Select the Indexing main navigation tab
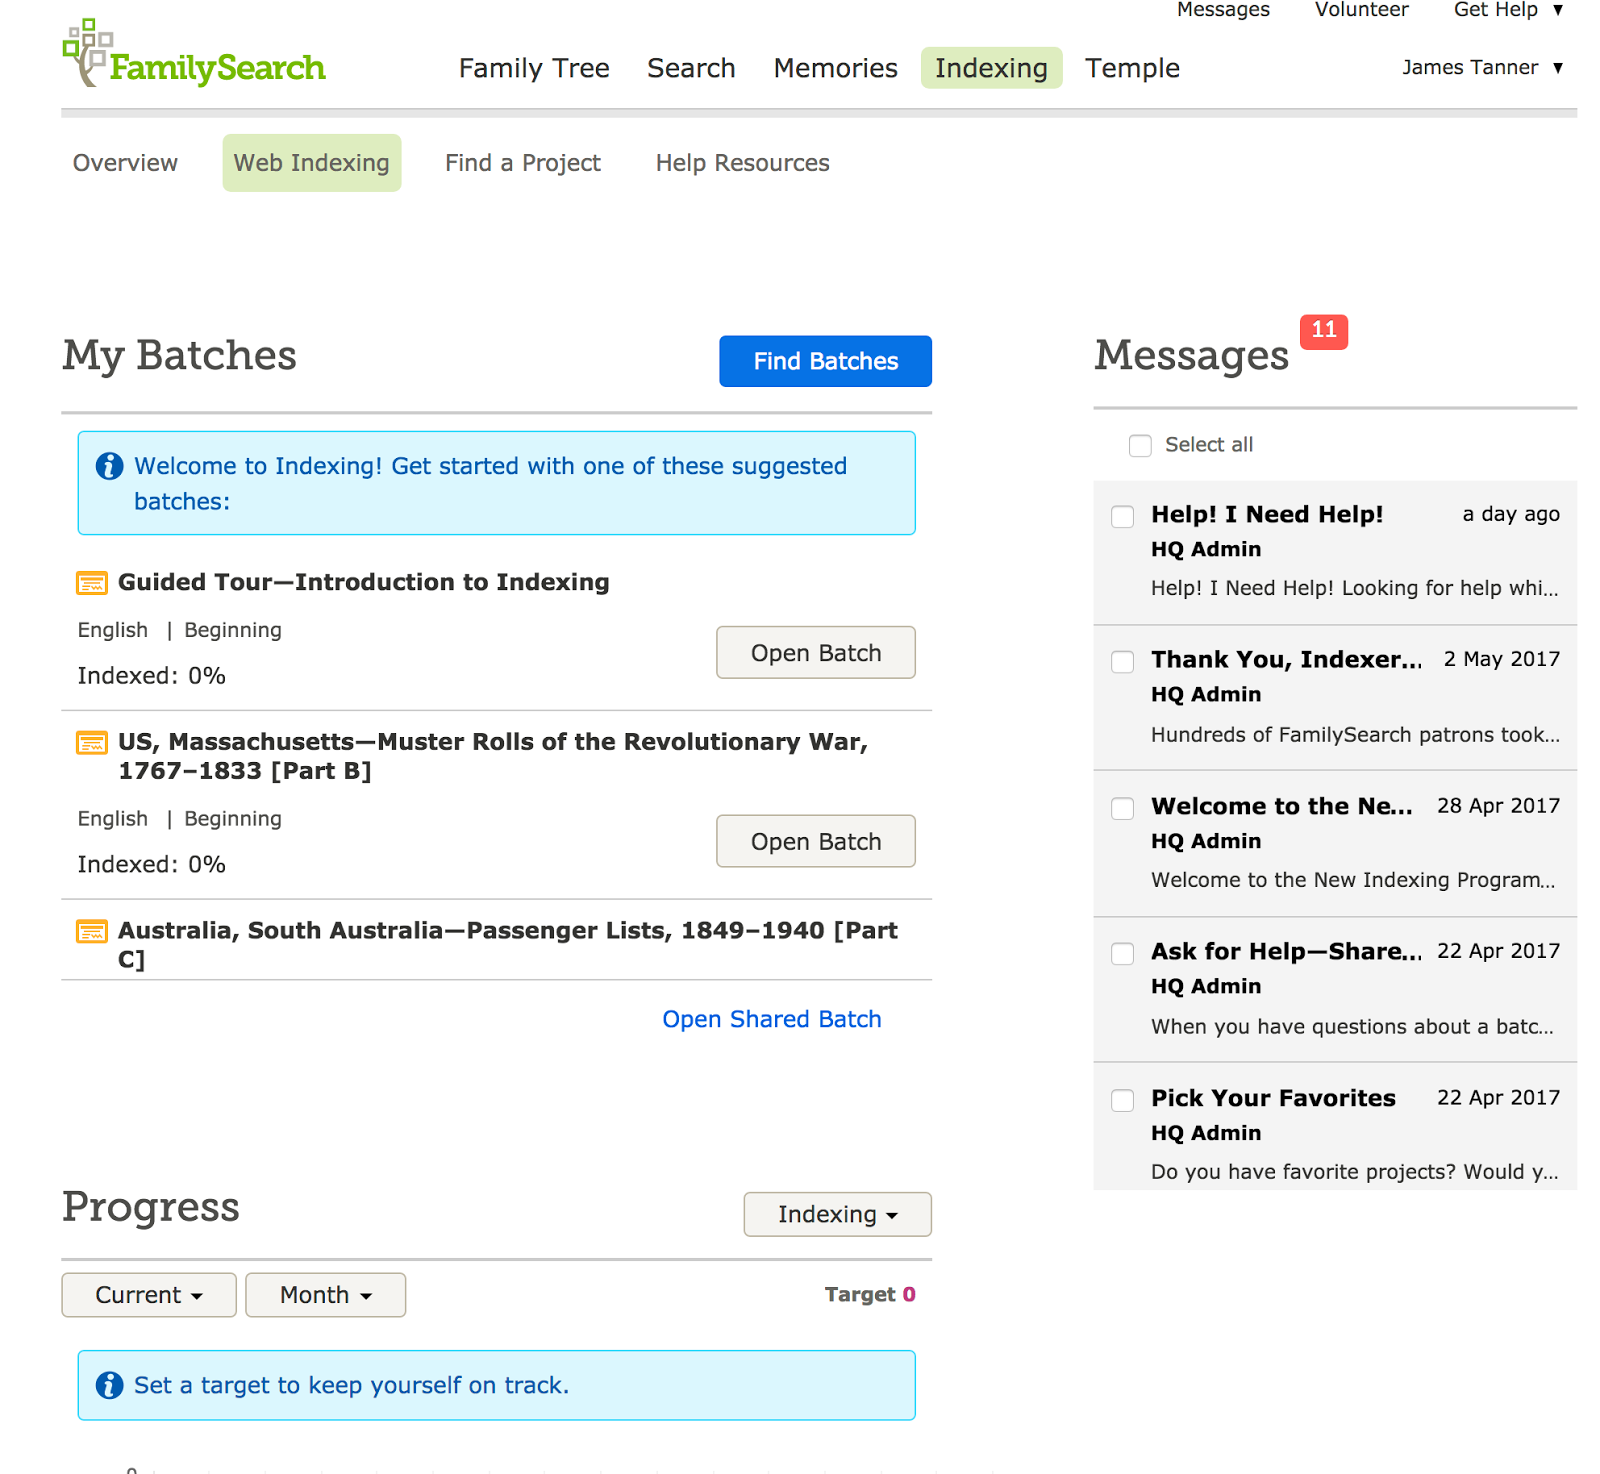 pyautogui.click(x=991, y=68)
